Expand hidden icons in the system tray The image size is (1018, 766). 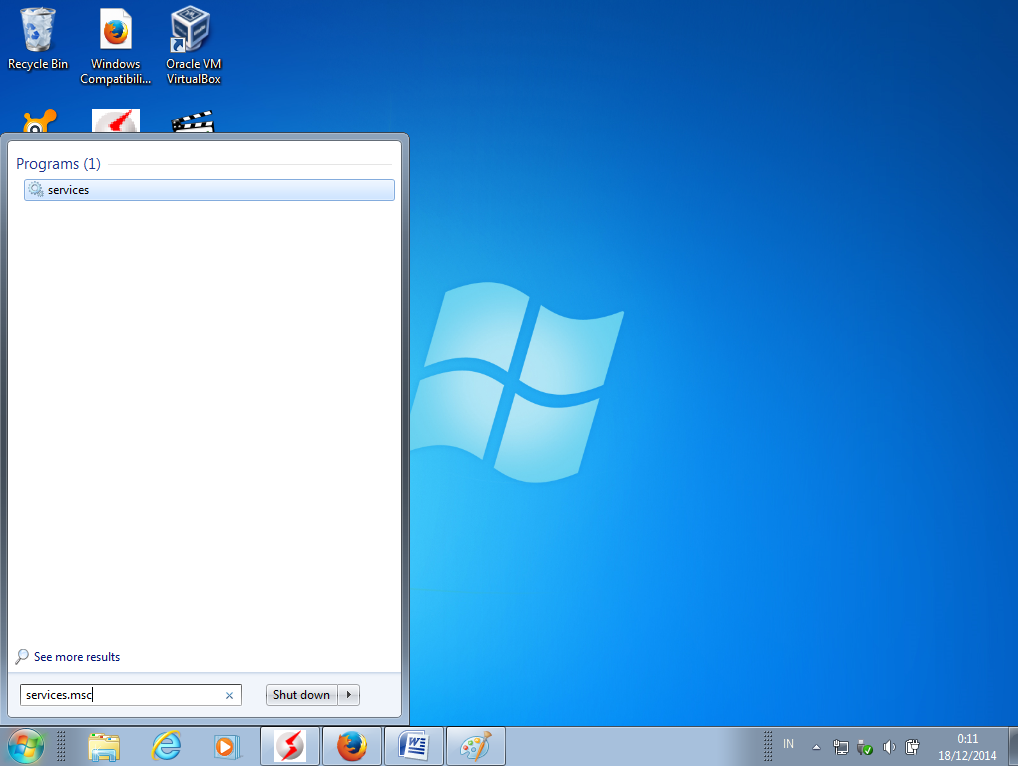pos(816,747)
